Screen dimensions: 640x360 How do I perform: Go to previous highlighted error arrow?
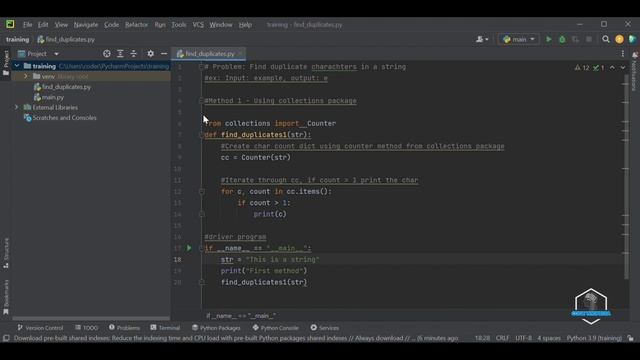[612, 68]
